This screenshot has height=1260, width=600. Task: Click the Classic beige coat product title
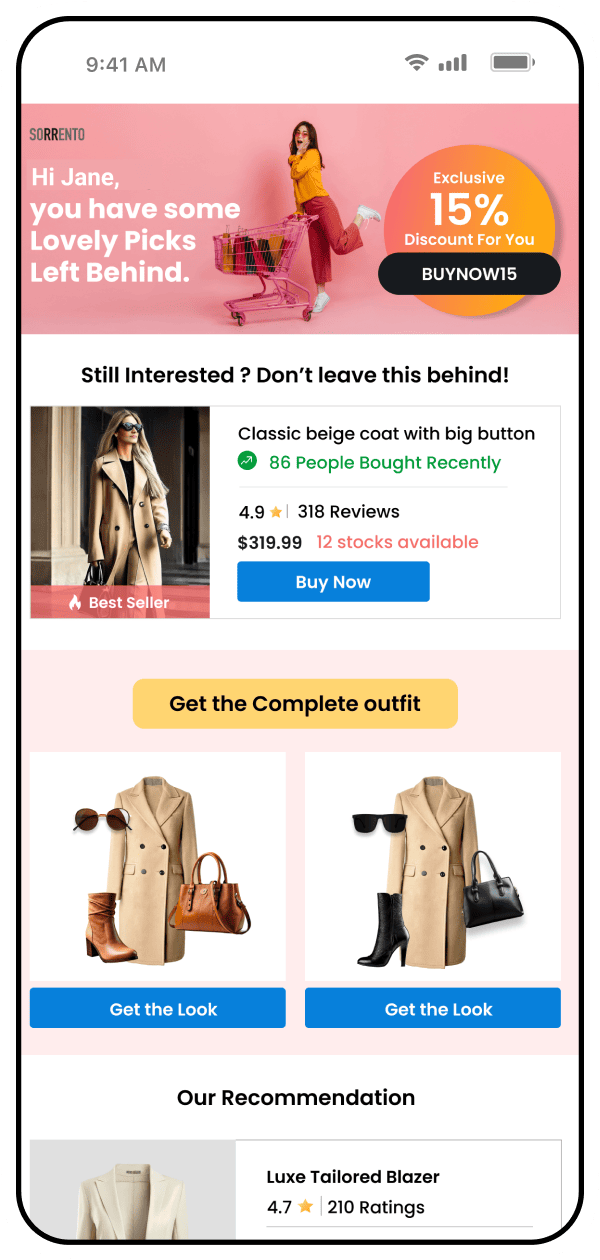[386, 434]
